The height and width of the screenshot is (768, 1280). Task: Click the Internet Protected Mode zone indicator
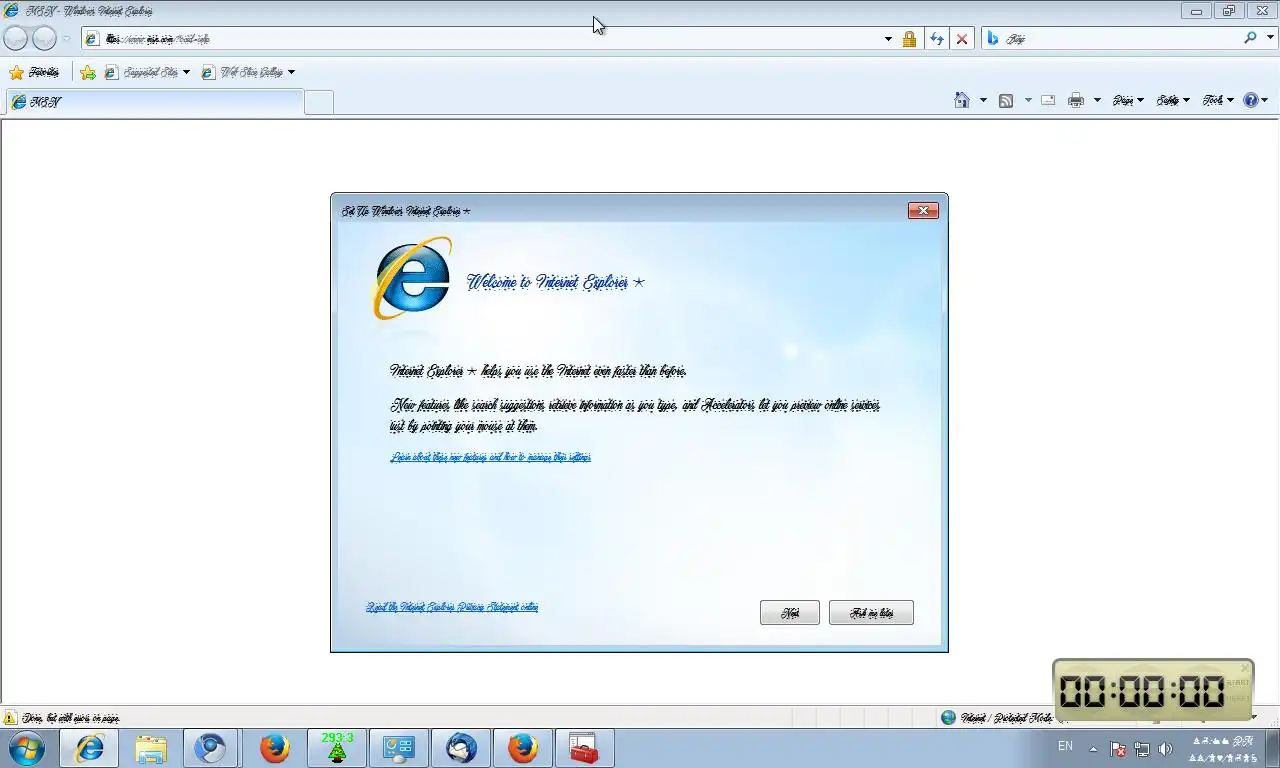point(998,718)
